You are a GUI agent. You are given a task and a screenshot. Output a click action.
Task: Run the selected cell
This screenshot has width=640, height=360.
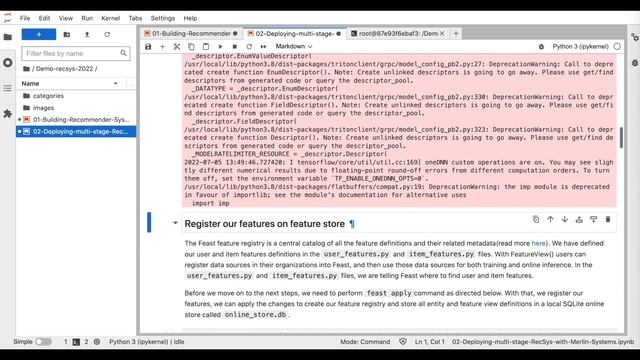[220, 47]
